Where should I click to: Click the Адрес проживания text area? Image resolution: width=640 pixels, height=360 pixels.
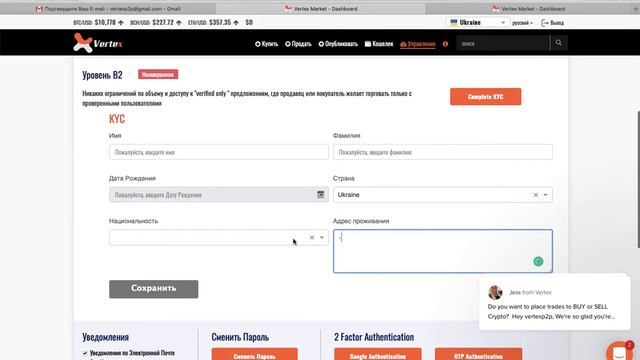[x=442, y=251]
